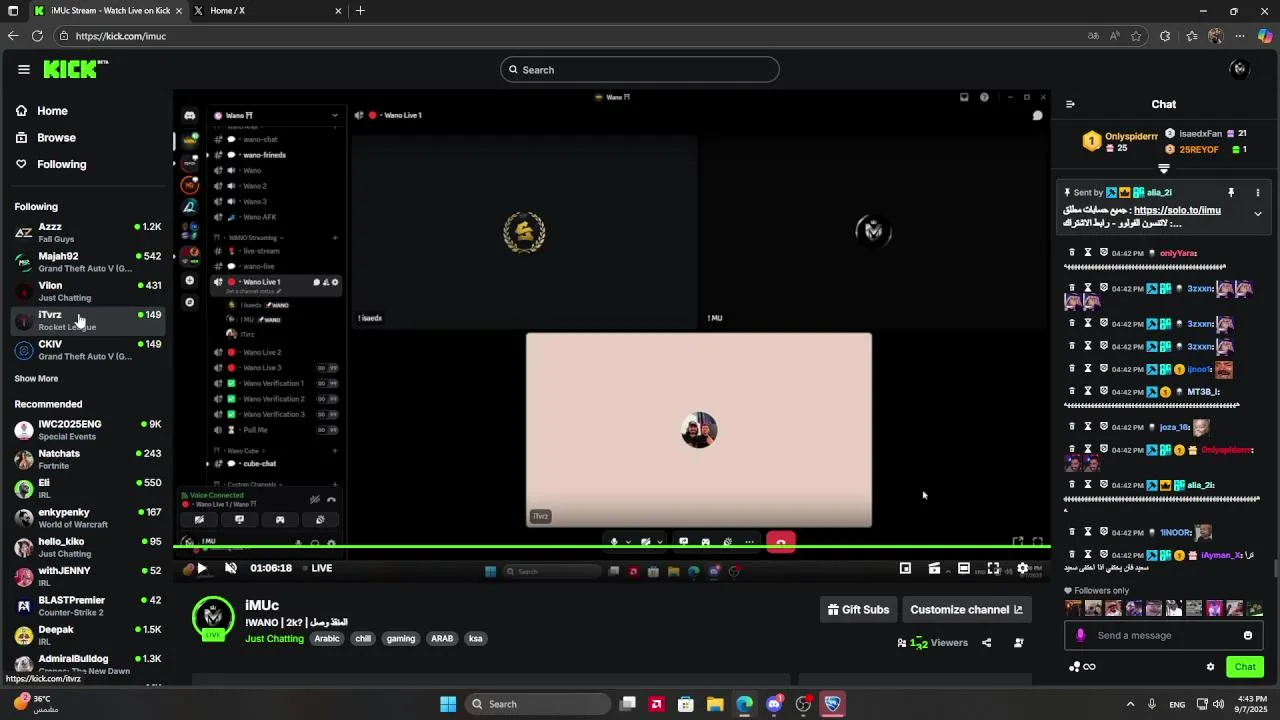
Task: Expand the chat leaderboard arrow
Action: pyautogui.click(x=1163, y=169)
